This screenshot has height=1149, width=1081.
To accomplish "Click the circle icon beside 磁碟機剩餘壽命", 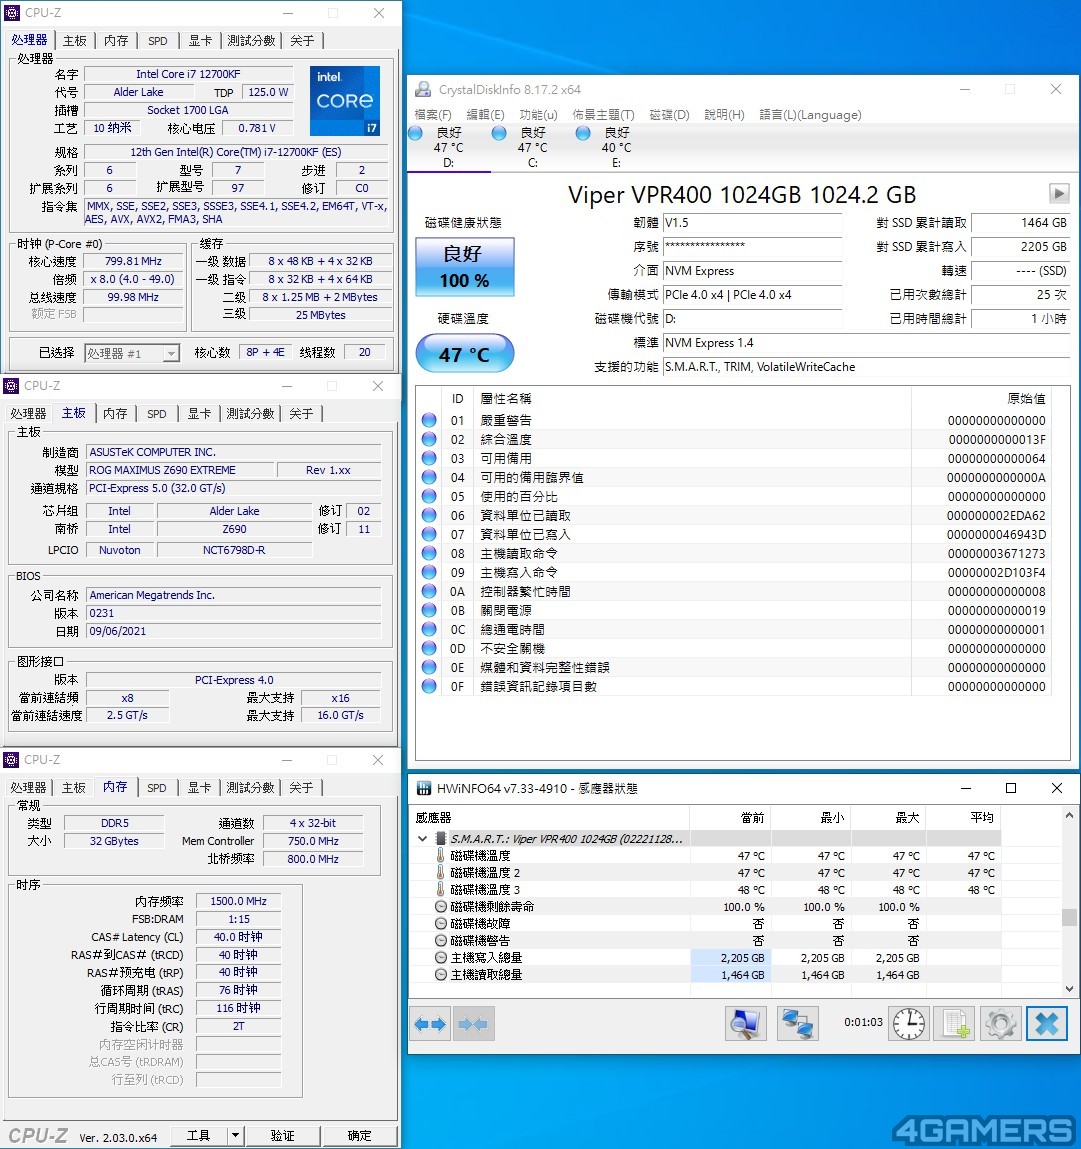I will (440, 906).
